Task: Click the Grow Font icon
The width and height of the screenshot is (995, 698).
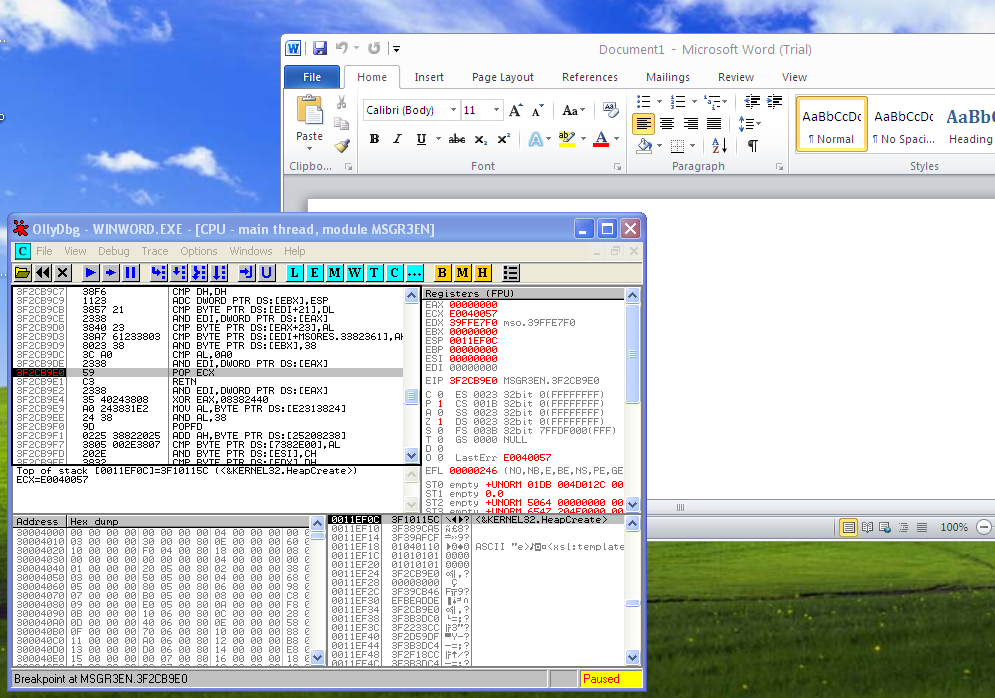Action: pos(516,110)
